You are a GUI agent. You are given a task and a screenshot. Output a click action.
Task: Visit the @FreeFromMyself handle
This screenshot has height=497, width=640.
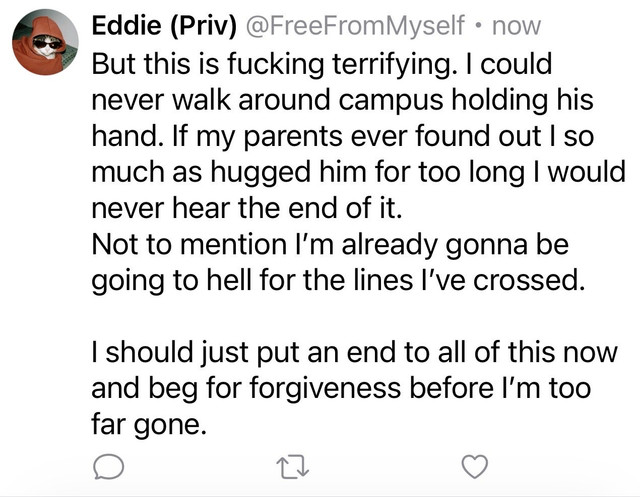[x=355, y=26]
